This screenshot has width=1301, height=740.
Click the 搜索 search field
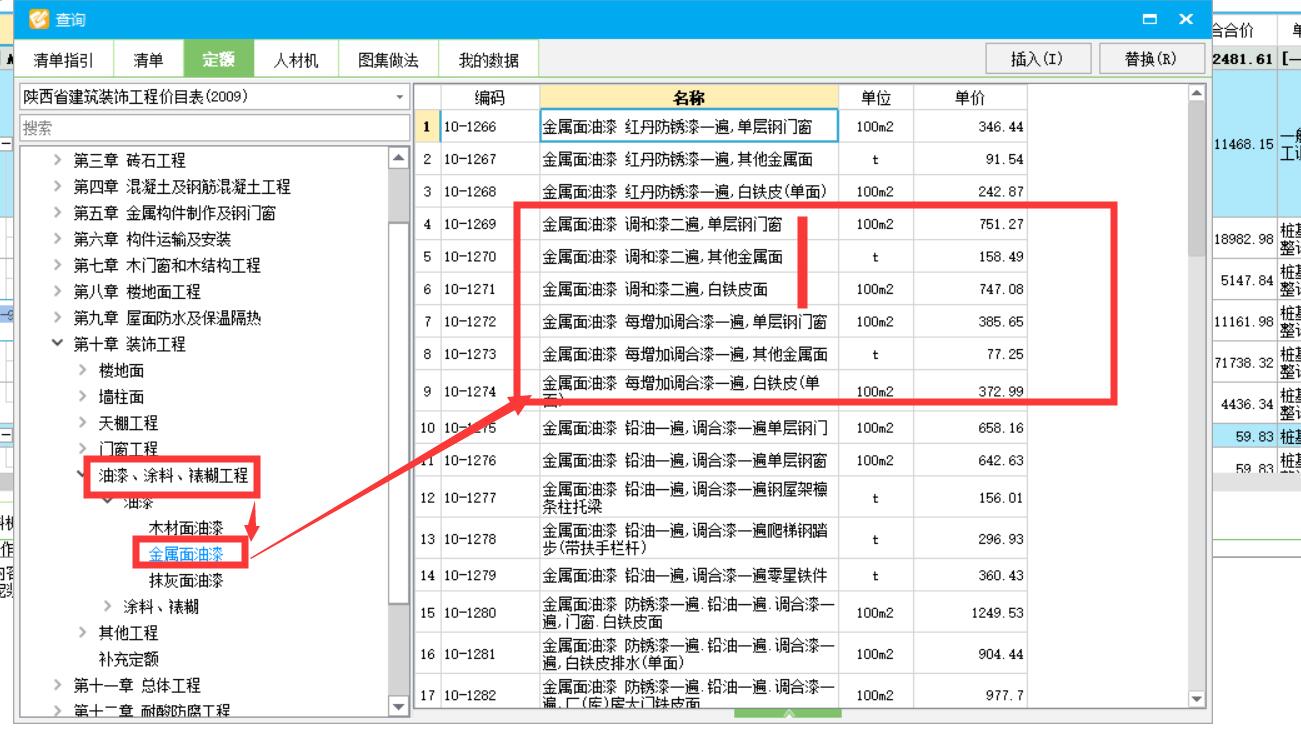coord(214,128)
